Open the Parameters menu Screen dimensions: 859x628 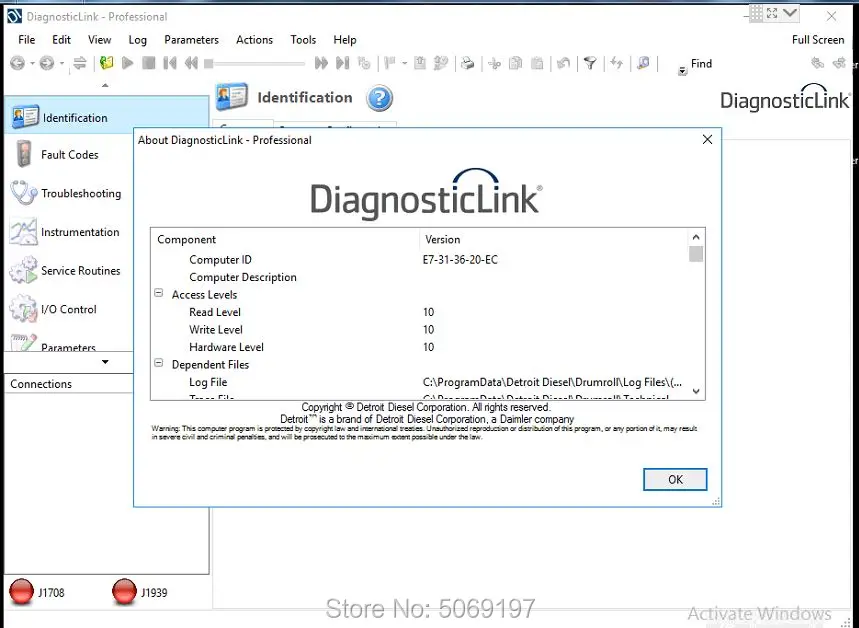[191, 39]
